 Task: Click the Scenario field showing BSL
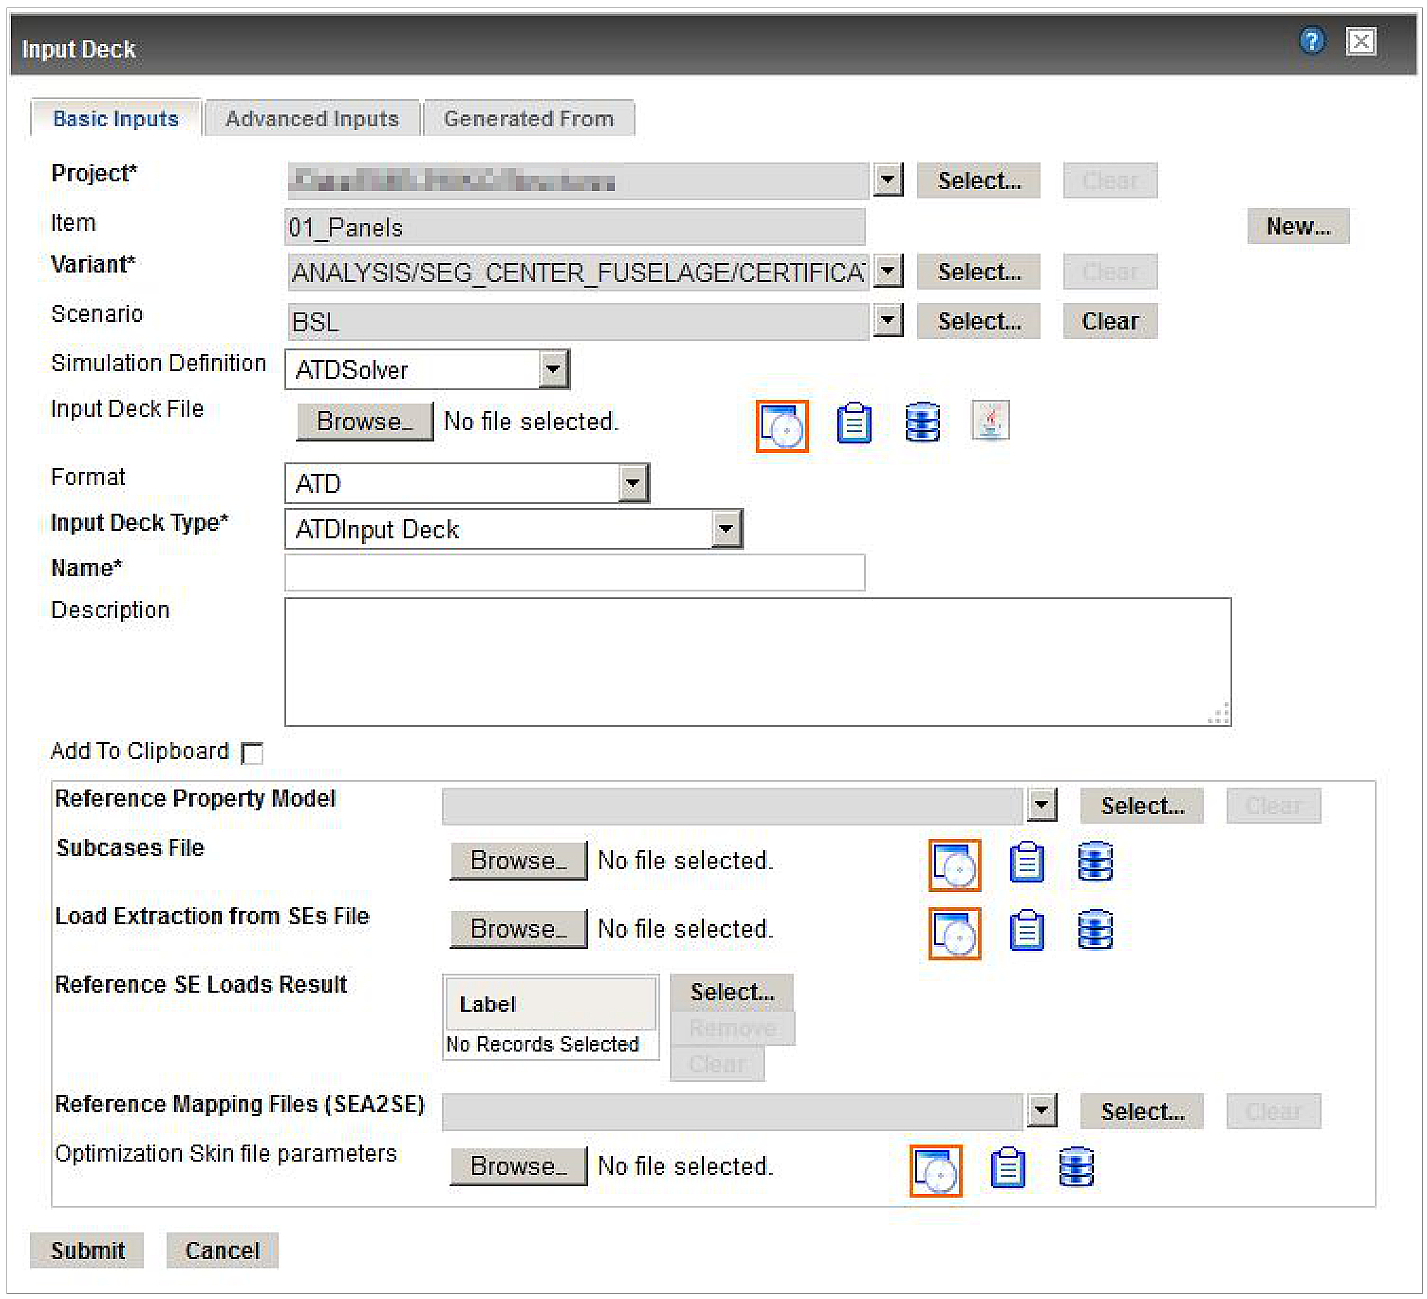point(578,322)
